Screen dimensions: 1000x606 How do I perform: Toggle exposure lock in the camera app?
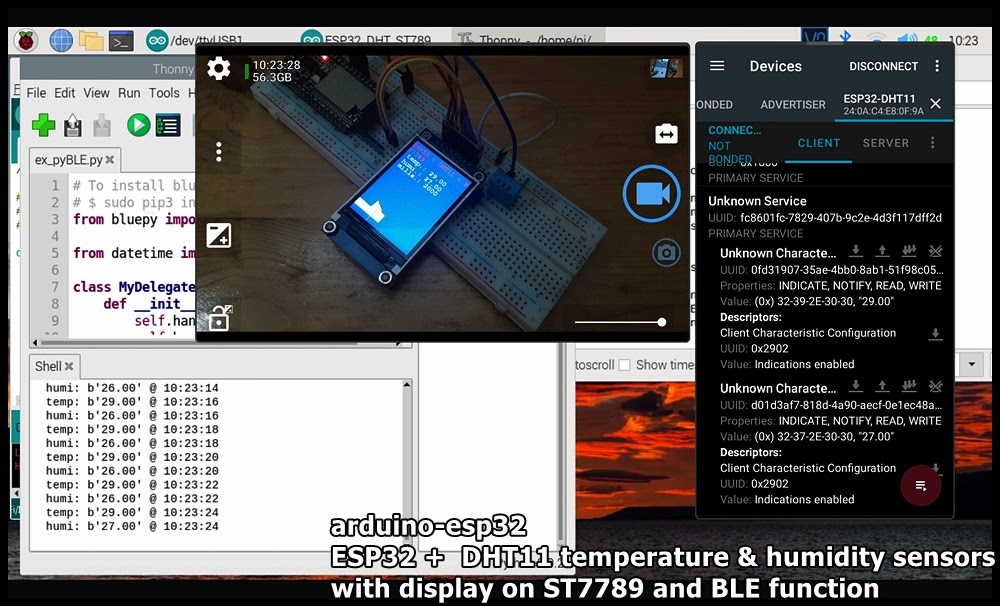point(218,318)
